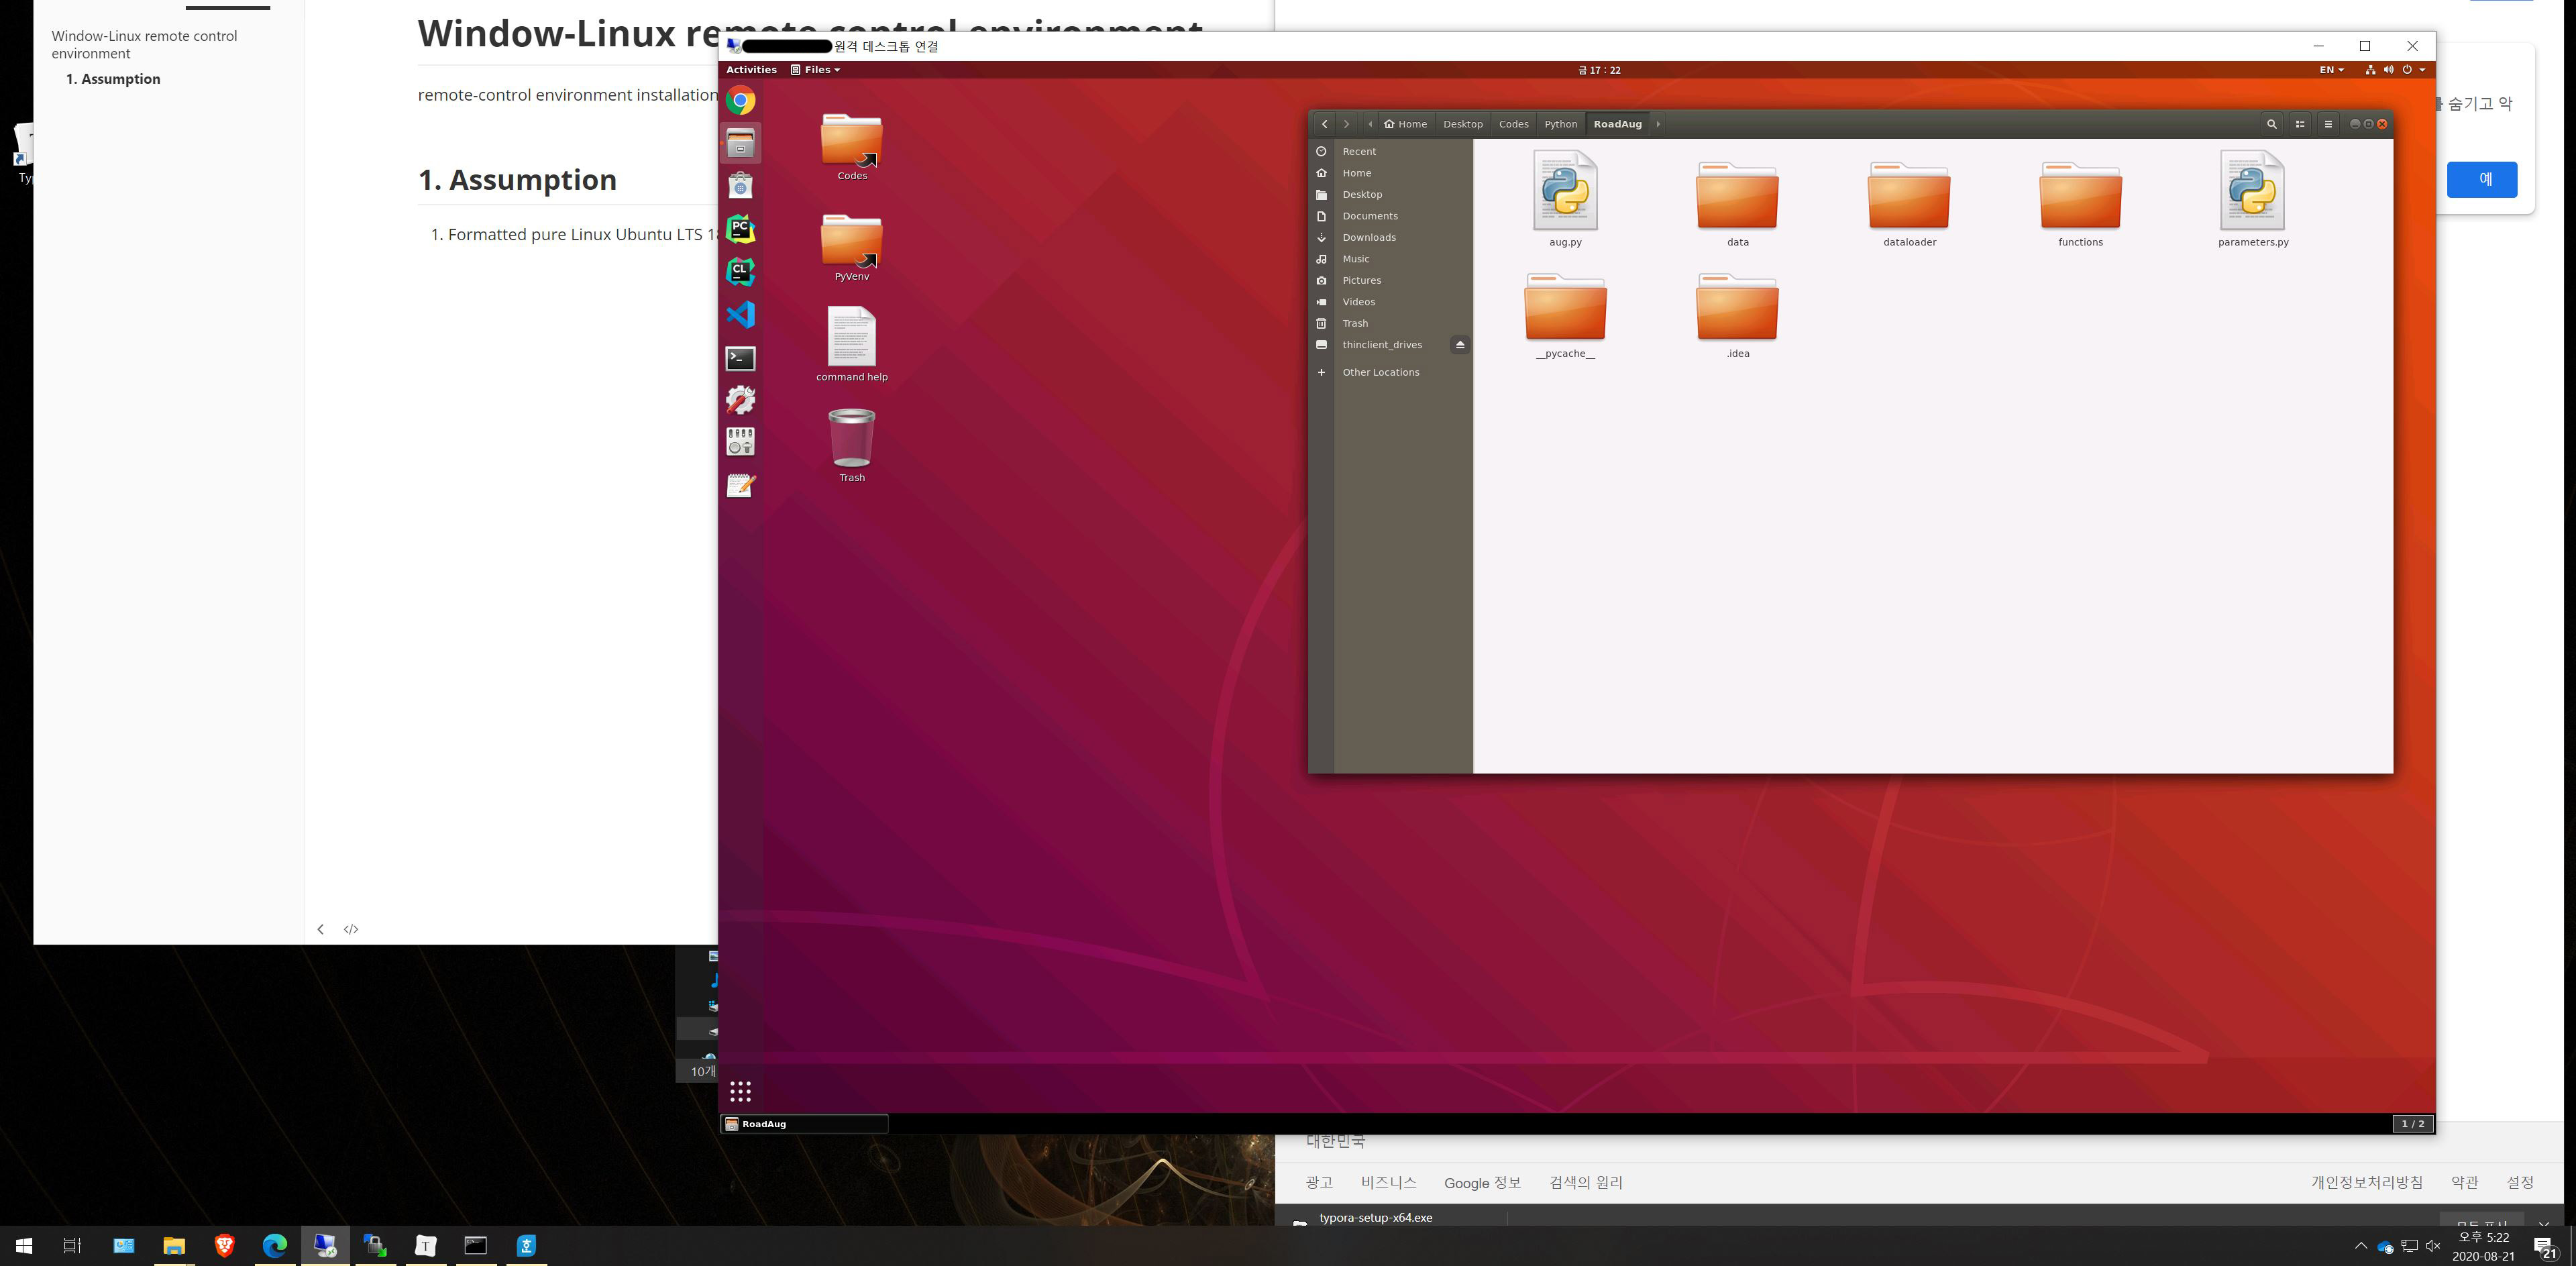Eject the thinclient_drives volume
Screen dimensions: 2576x1266
coord(1460,345)
